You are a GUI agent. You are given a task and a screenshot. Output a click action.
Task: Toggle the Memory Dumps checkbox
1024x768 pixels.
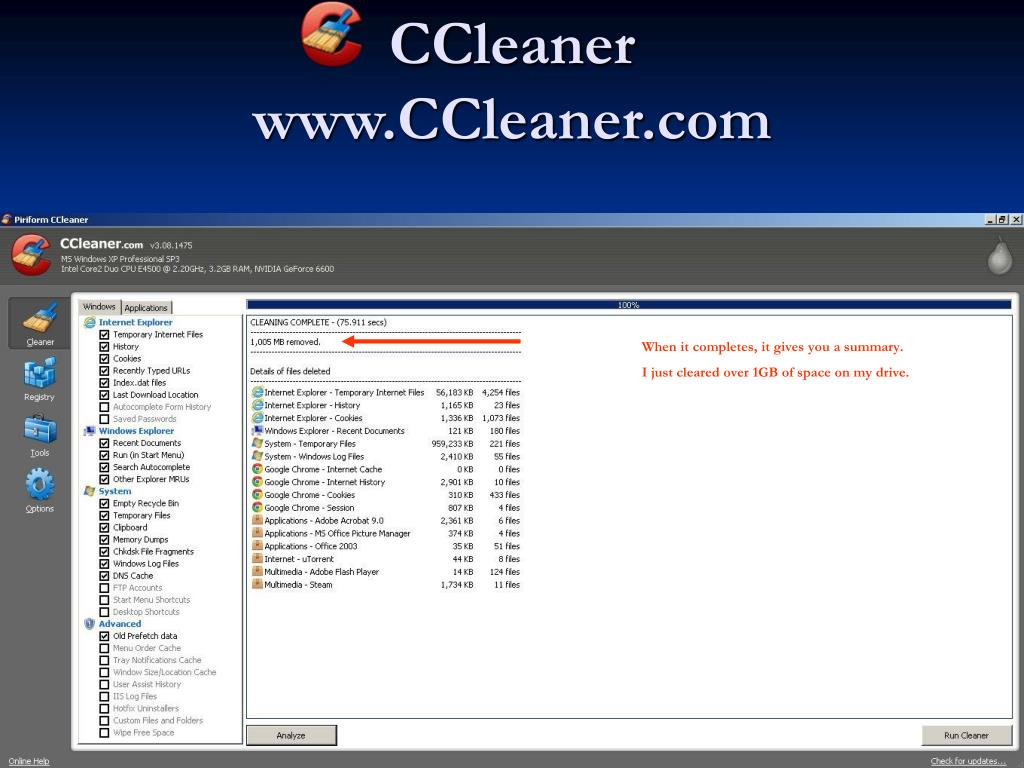click(x=104, y=539)
